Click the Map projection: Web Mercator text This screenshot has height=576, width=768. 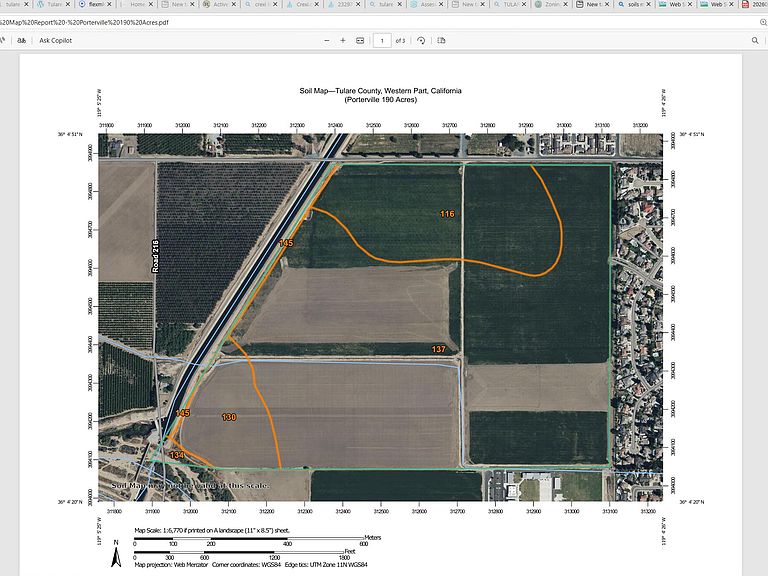coord(170,565)
